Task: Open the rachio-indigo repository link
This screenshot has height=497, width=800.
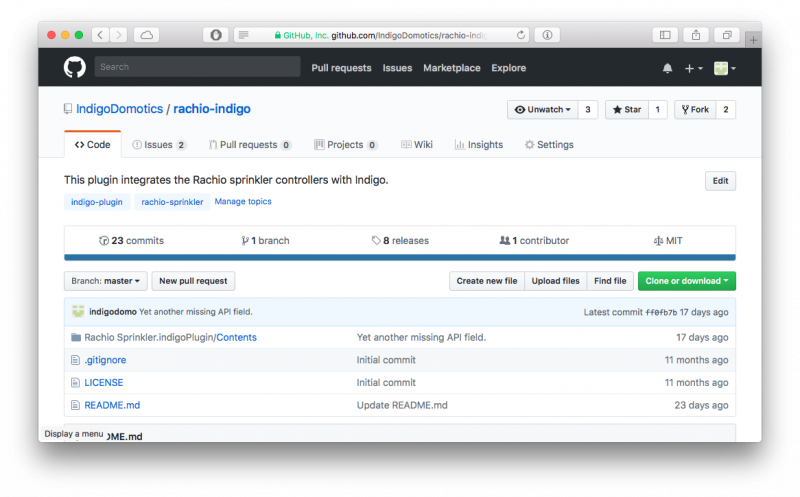Action: [212, 109]
